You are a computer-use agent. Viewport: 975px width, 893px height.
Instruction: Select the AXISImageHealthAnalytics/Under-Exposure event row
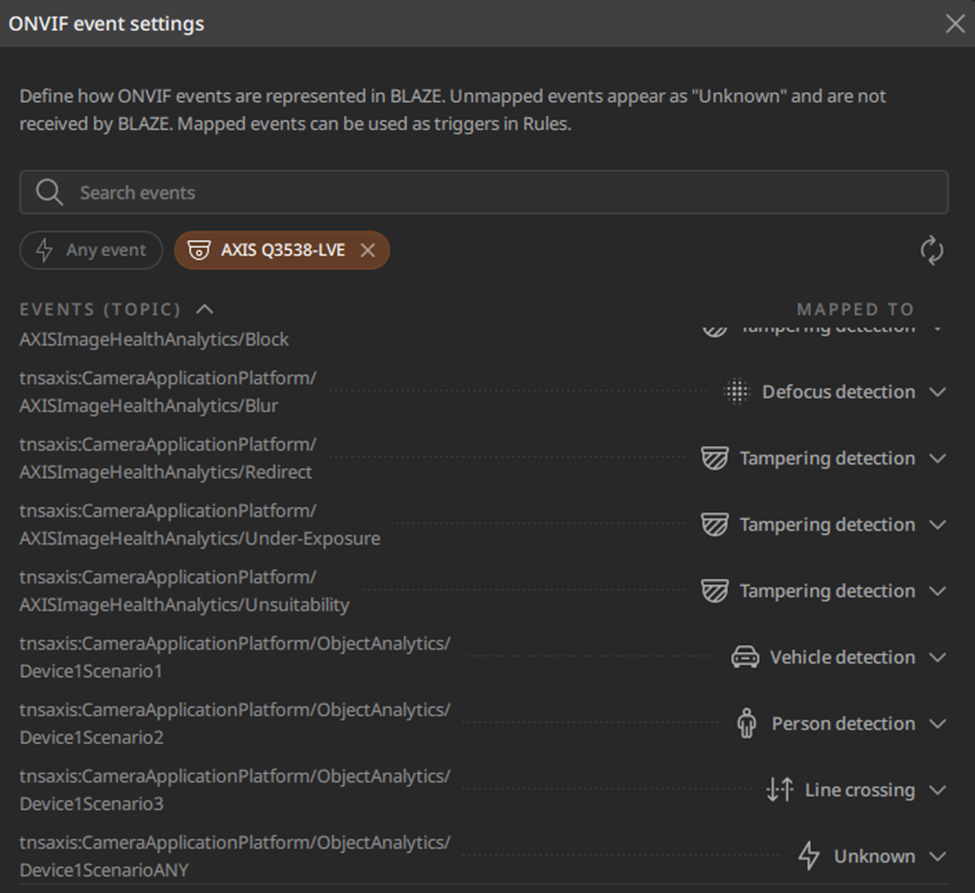point(484,525)
